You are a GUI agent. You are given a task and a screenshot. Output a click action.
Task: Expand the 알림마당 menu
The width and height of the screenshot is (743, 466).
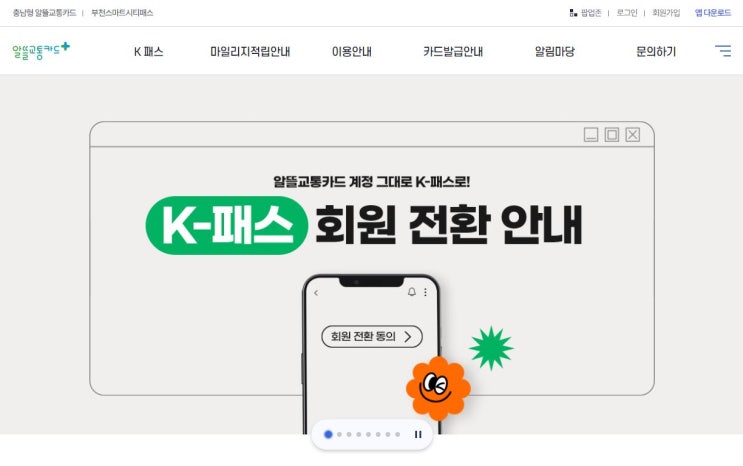pos(554,51)
